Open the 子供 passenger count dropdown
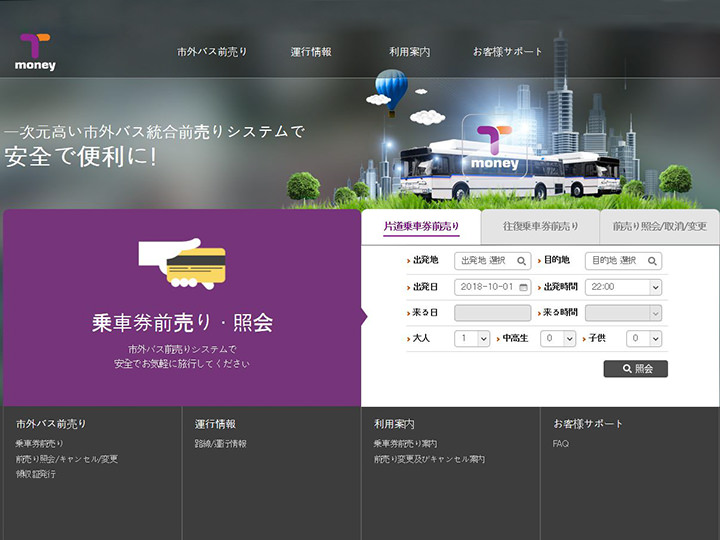The height and width of the screenshot is (540, 720). coord(644,338)
